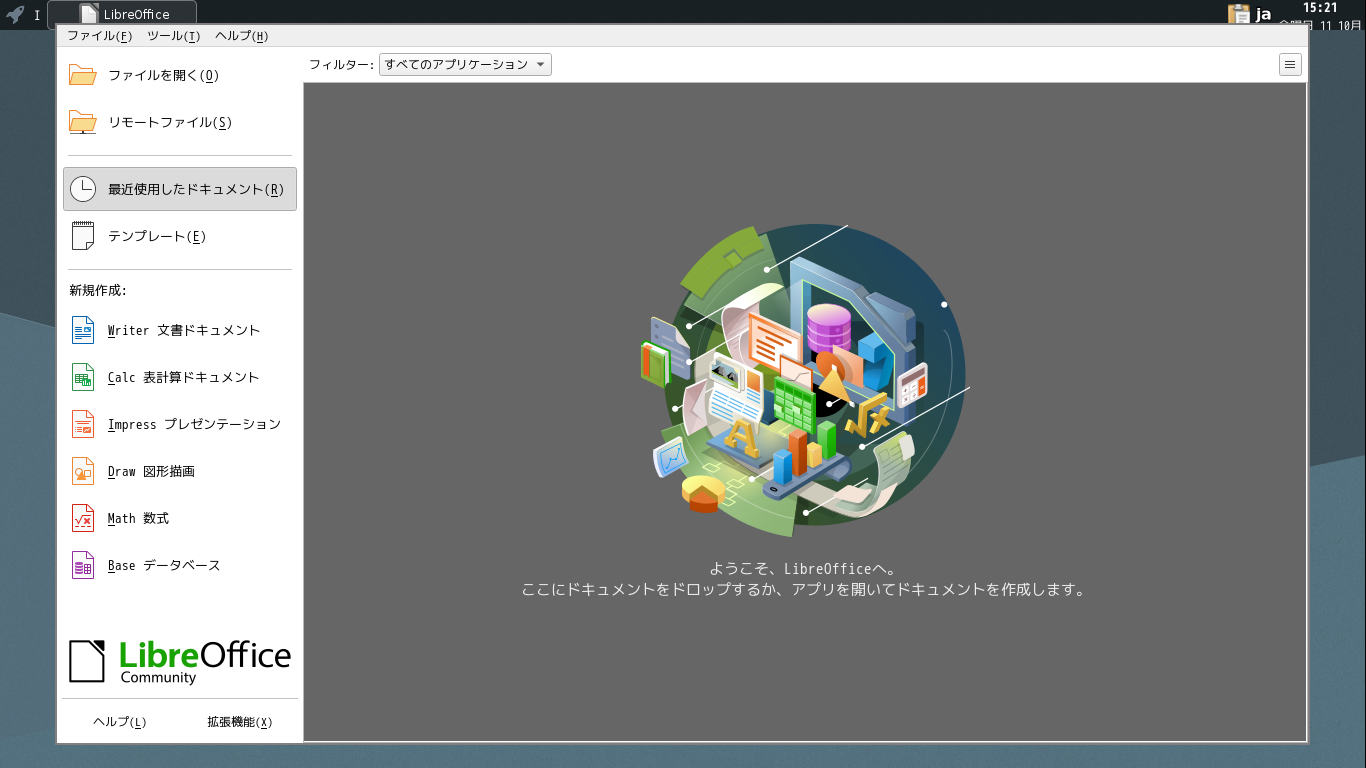This screenshot has height=768, width=1366.
Task: Open the ヘルプ(H) menu in the menu bar
Action: pyautogui.click(x=241, y=36)
